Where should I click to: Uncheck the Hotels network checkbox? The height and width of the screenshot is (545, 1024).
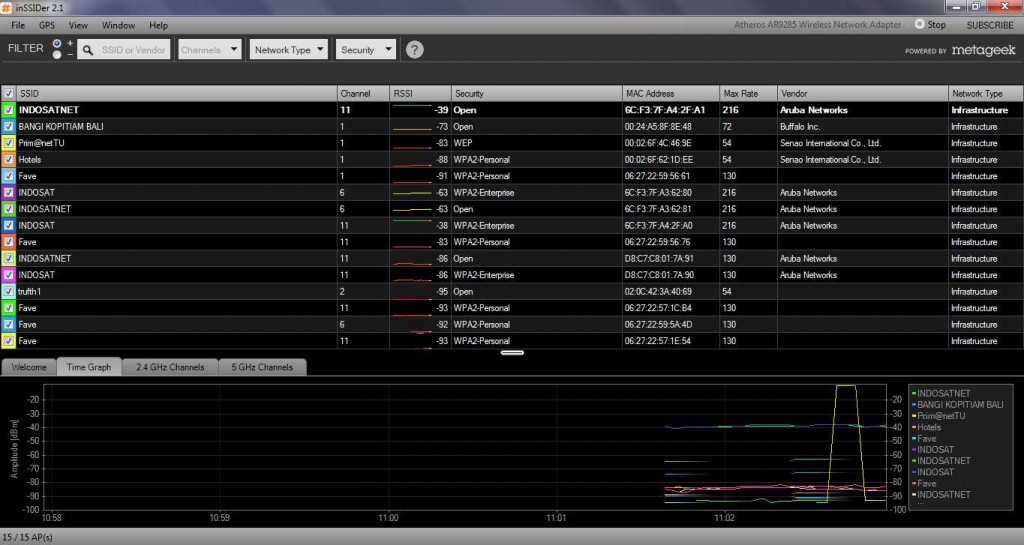pos(8,159)
